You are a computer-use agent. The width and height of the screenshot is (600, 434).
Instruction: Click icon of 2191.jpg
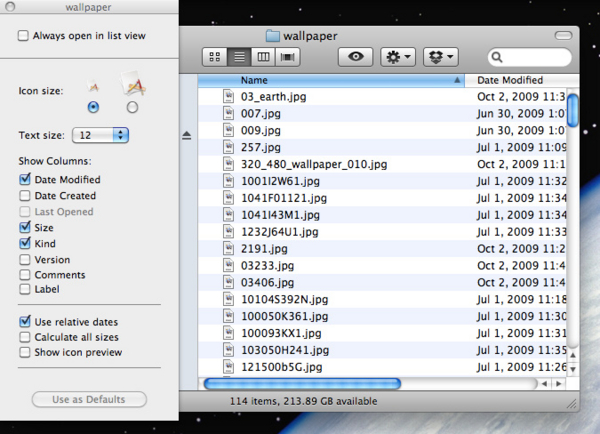pos(228,248)
